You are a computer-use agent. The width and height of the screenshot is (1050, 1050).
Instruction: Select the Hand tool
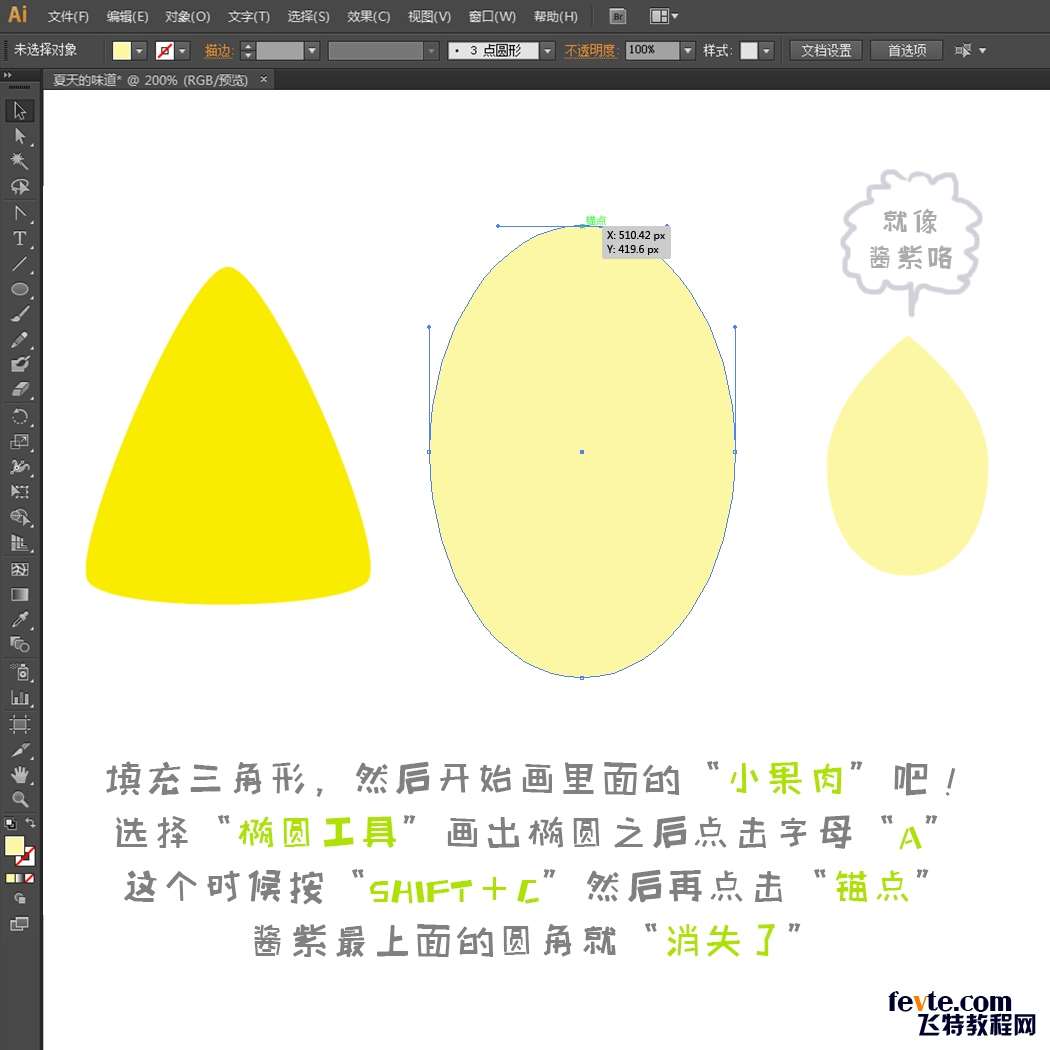(x=19, y=775)
